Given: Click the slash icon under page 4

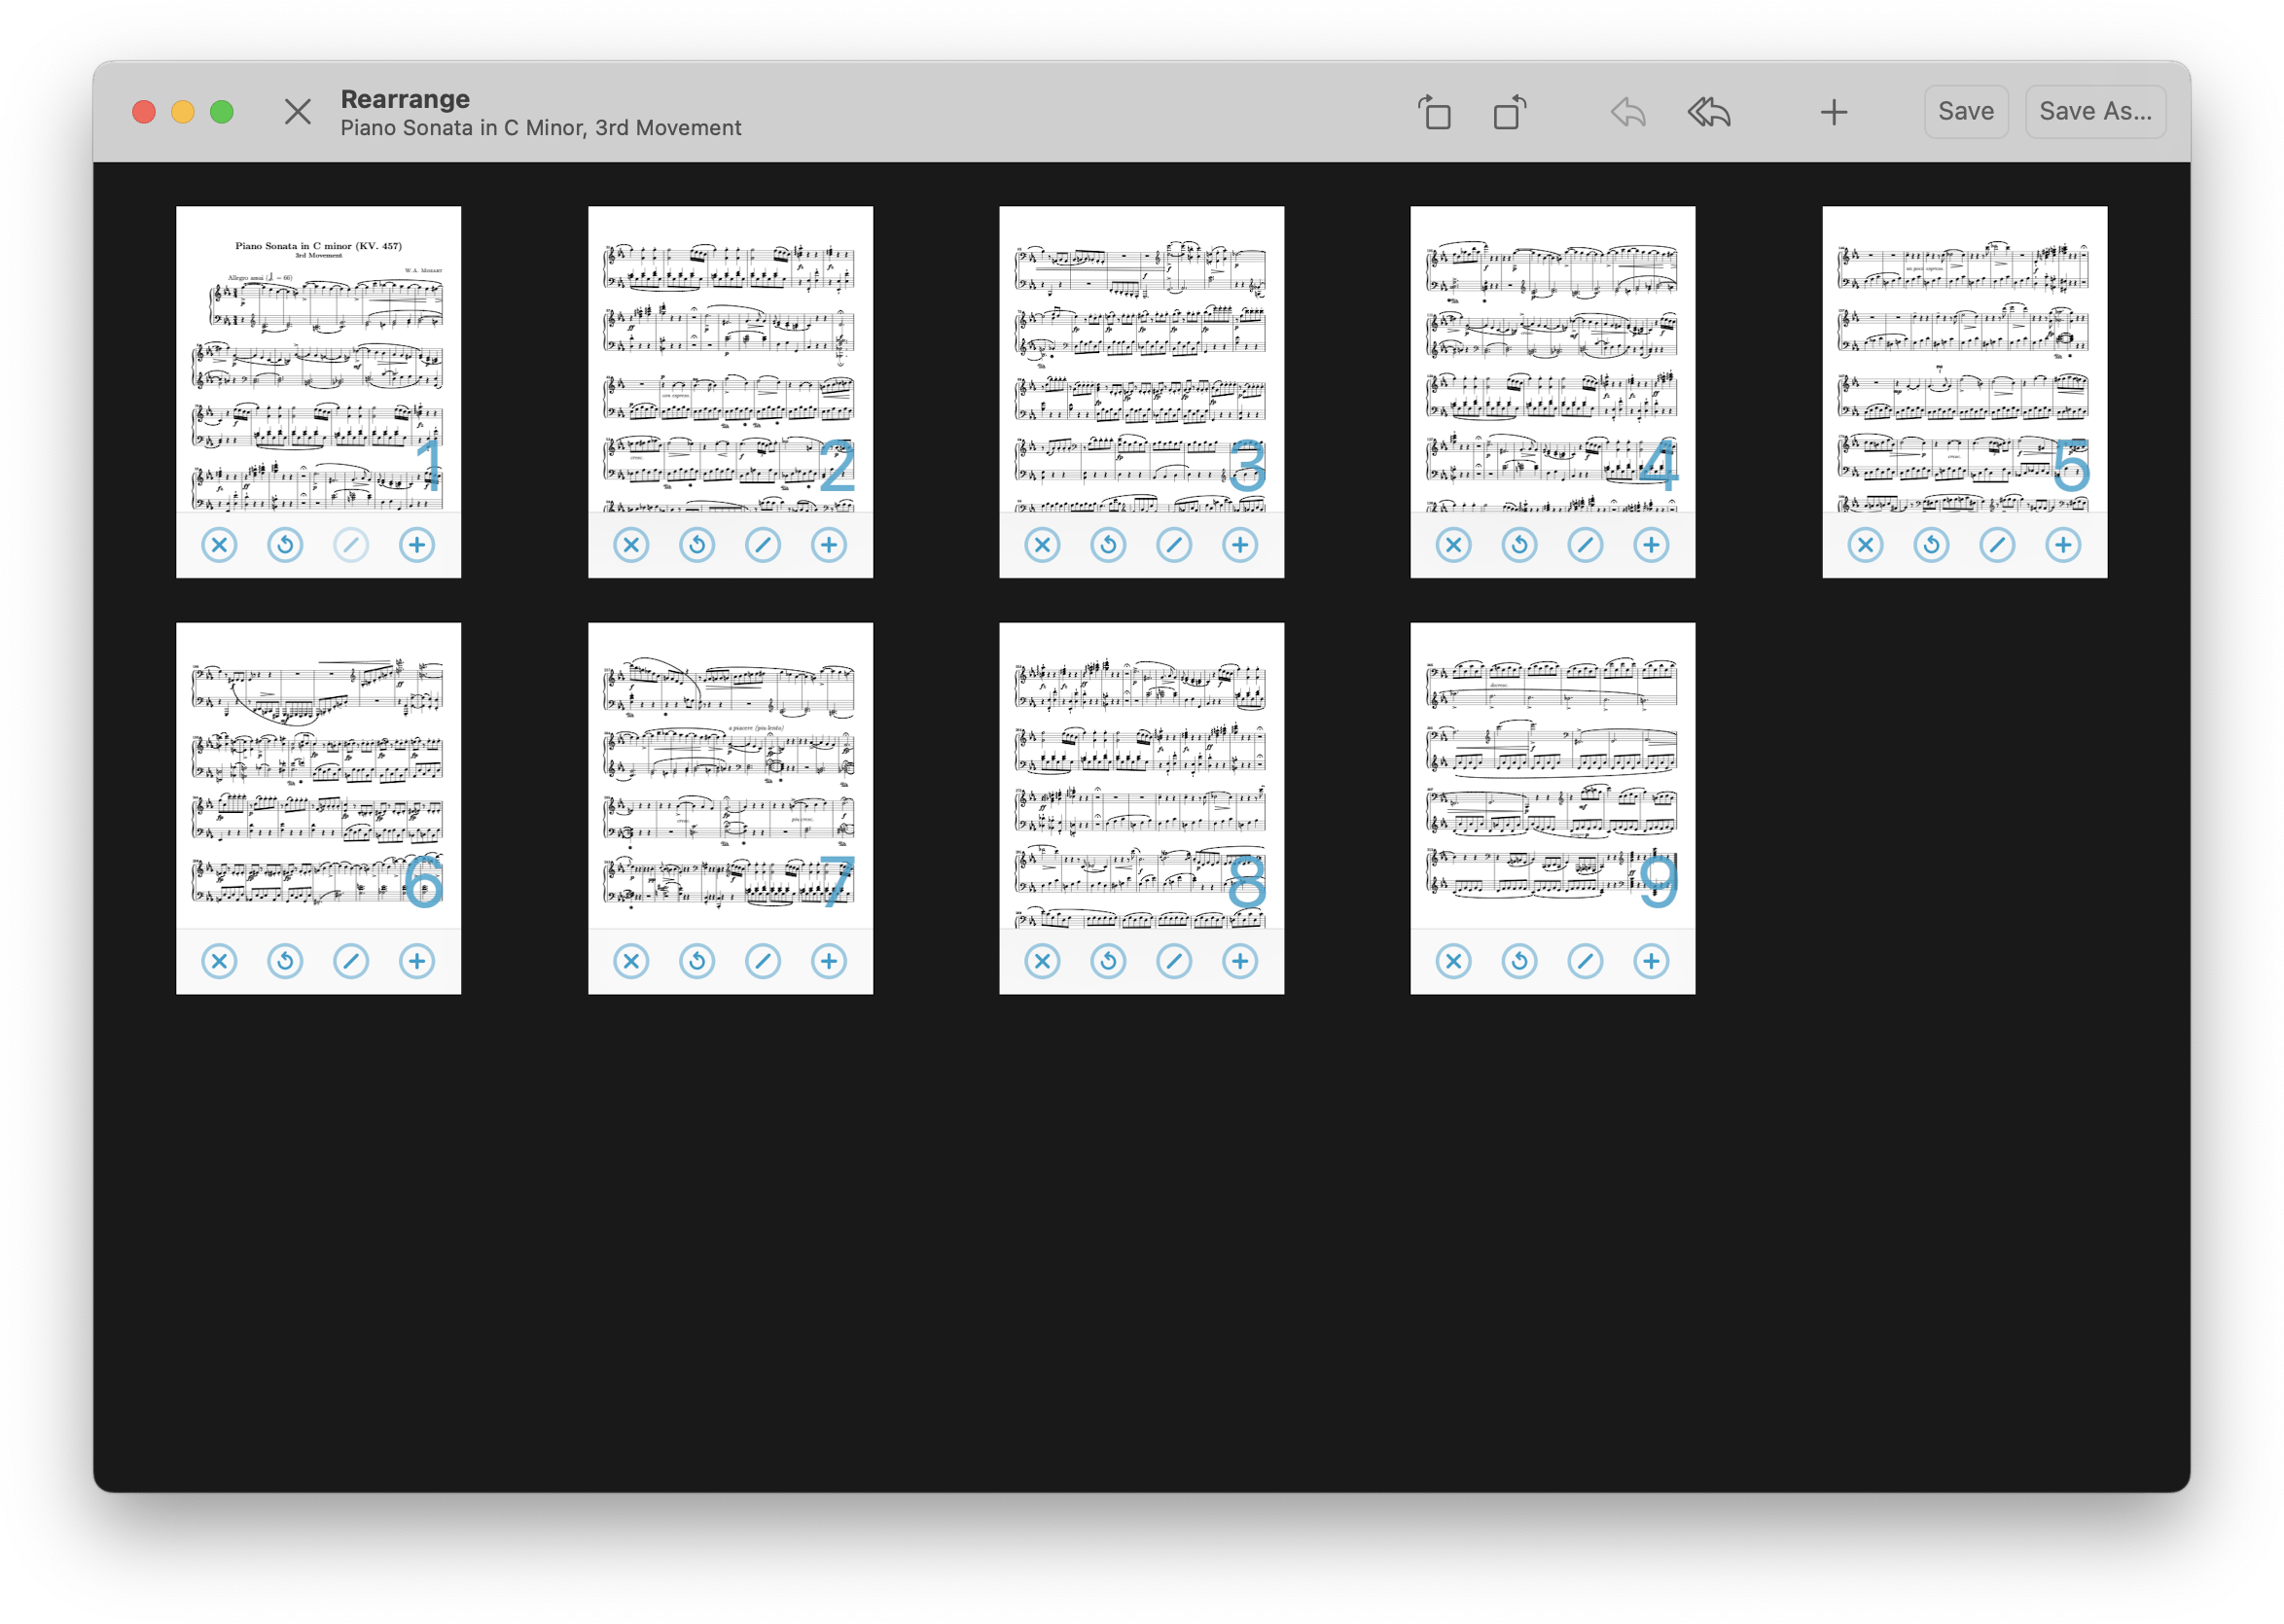Looking at the screenshot, I should pyautogui.click(x=1585, y=545).
